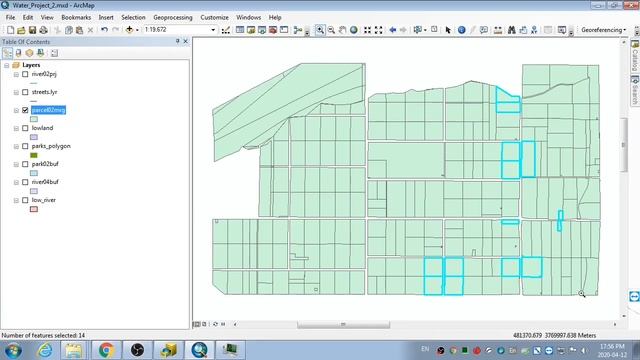Open Table of Contents Options button
The image size is (640, 360).
tap(54, 53)
